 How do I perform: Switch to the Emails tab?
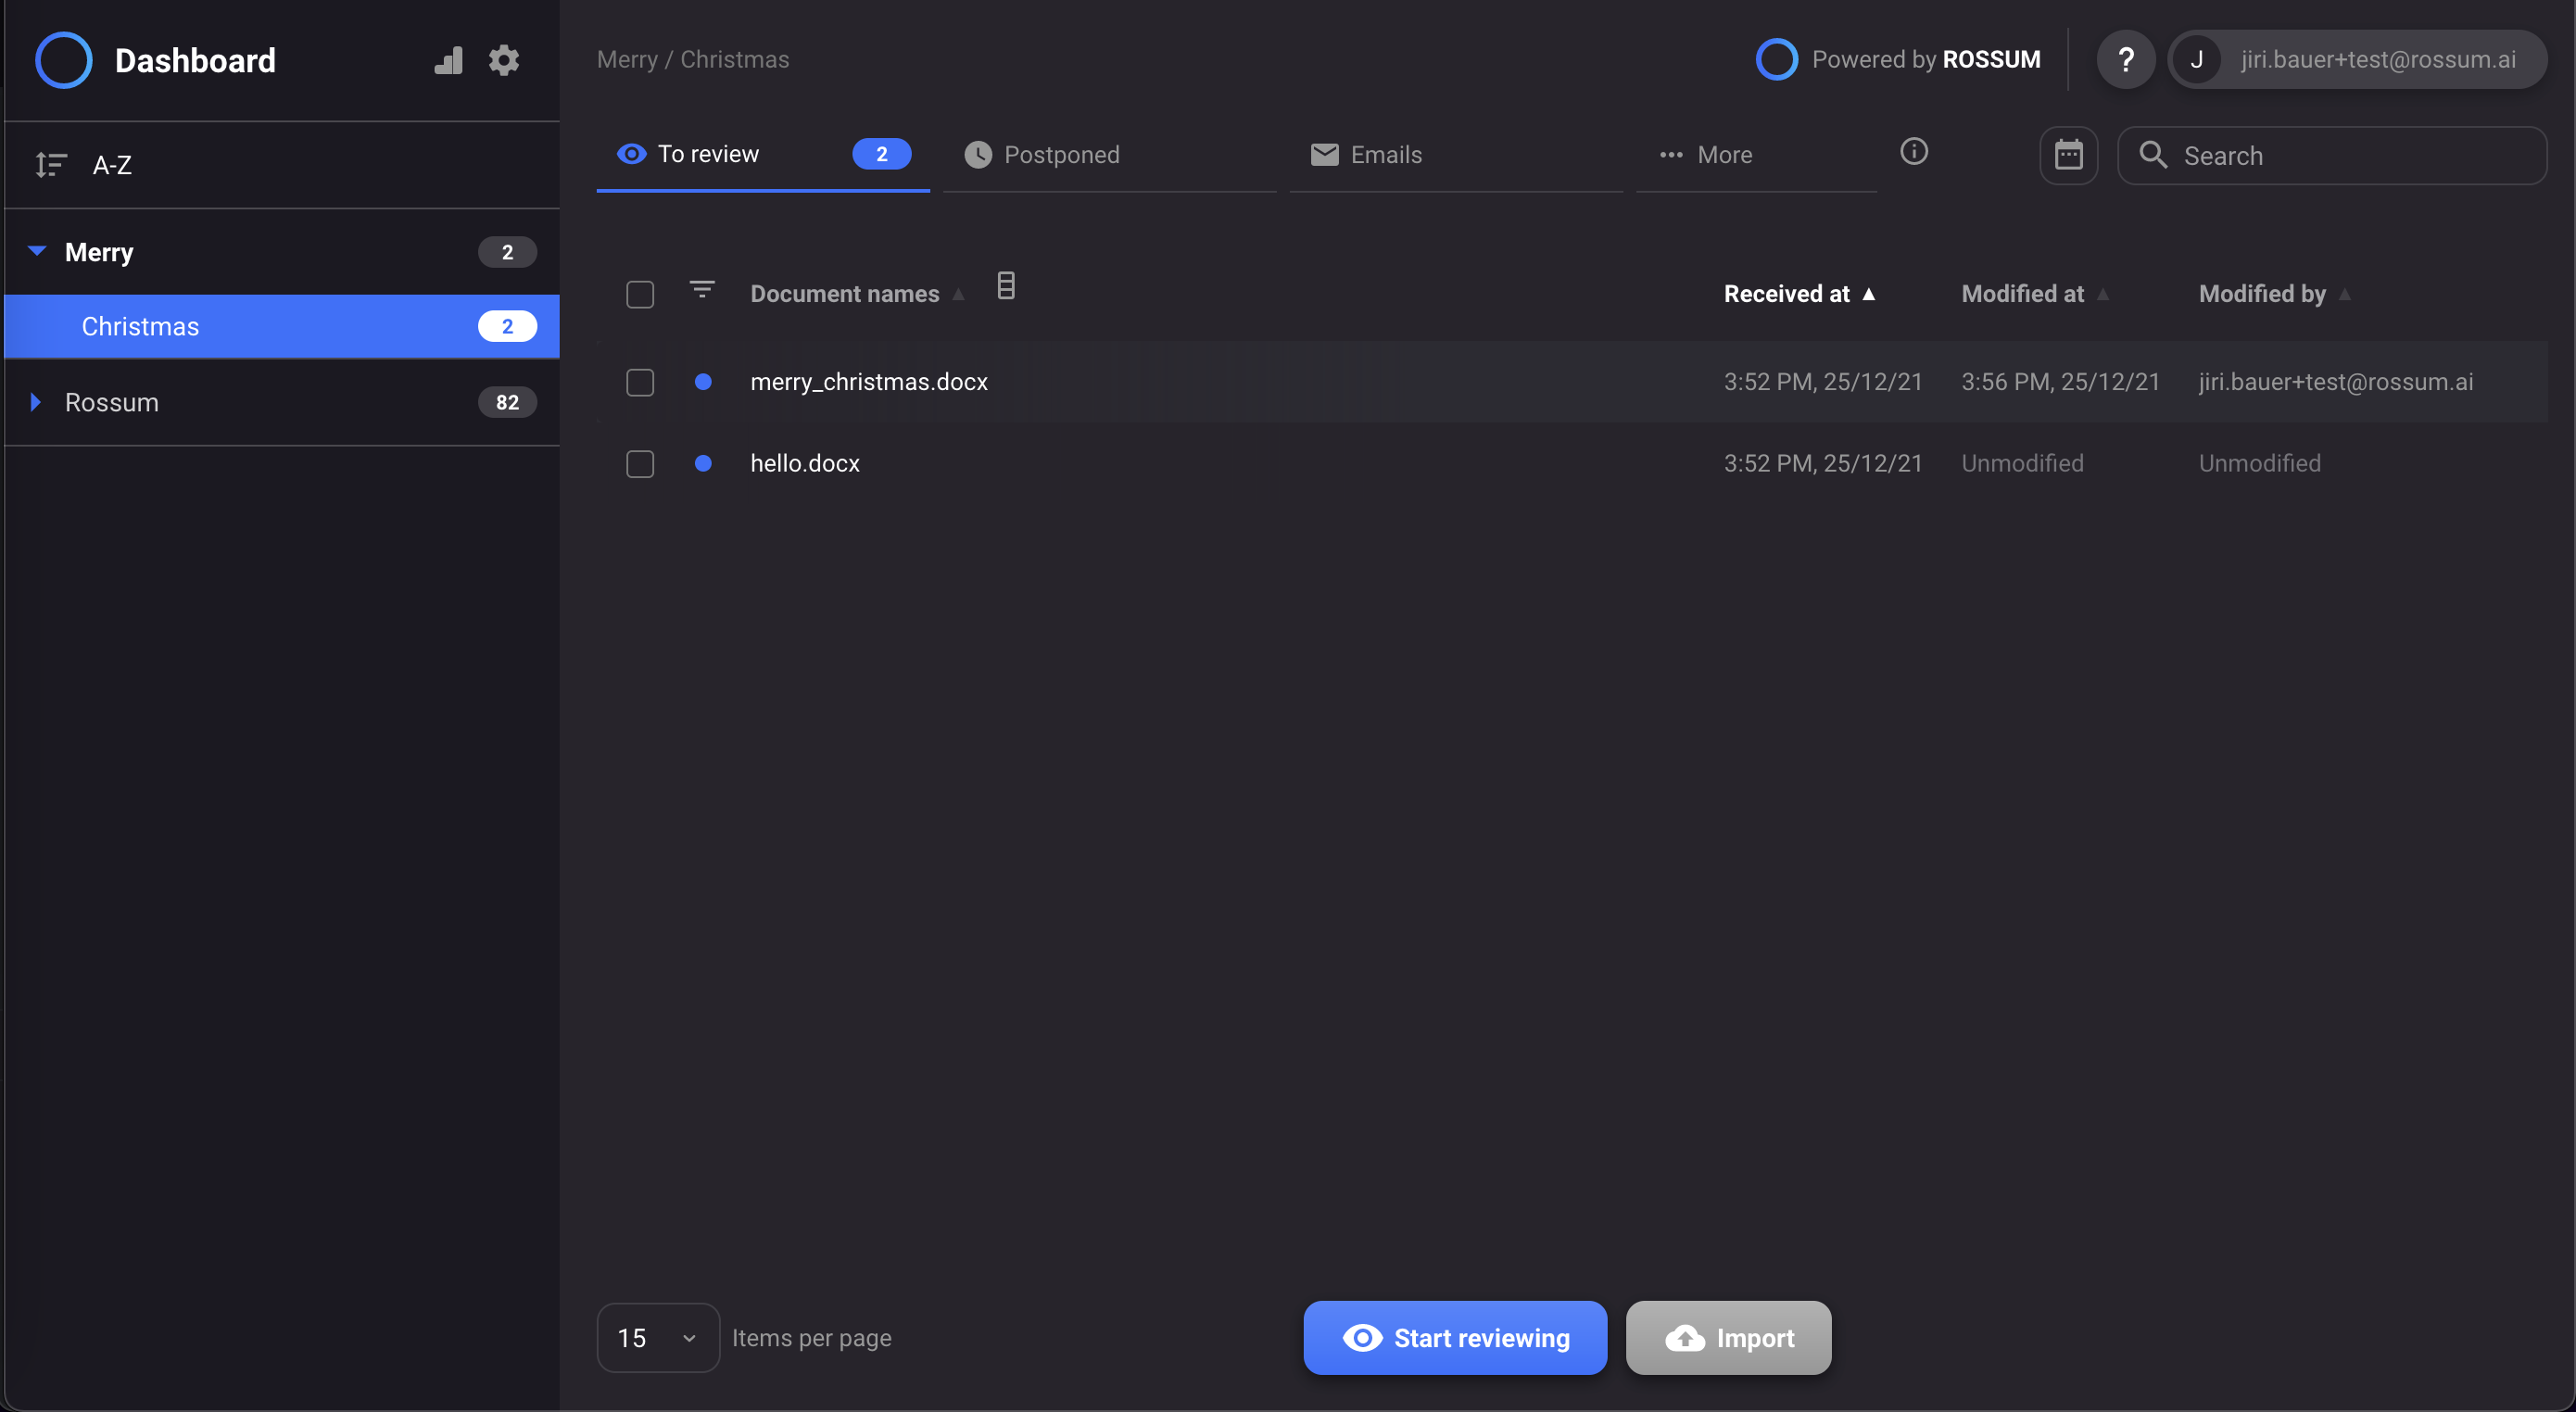click(x=1456, y=155)
